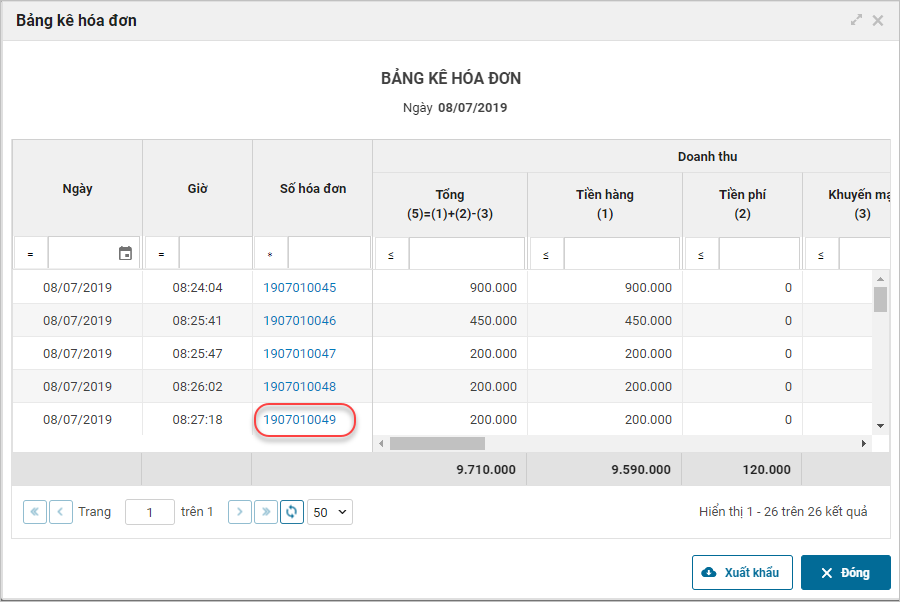
Task: Go to the previous page arrow
Action: pos(61,511)
